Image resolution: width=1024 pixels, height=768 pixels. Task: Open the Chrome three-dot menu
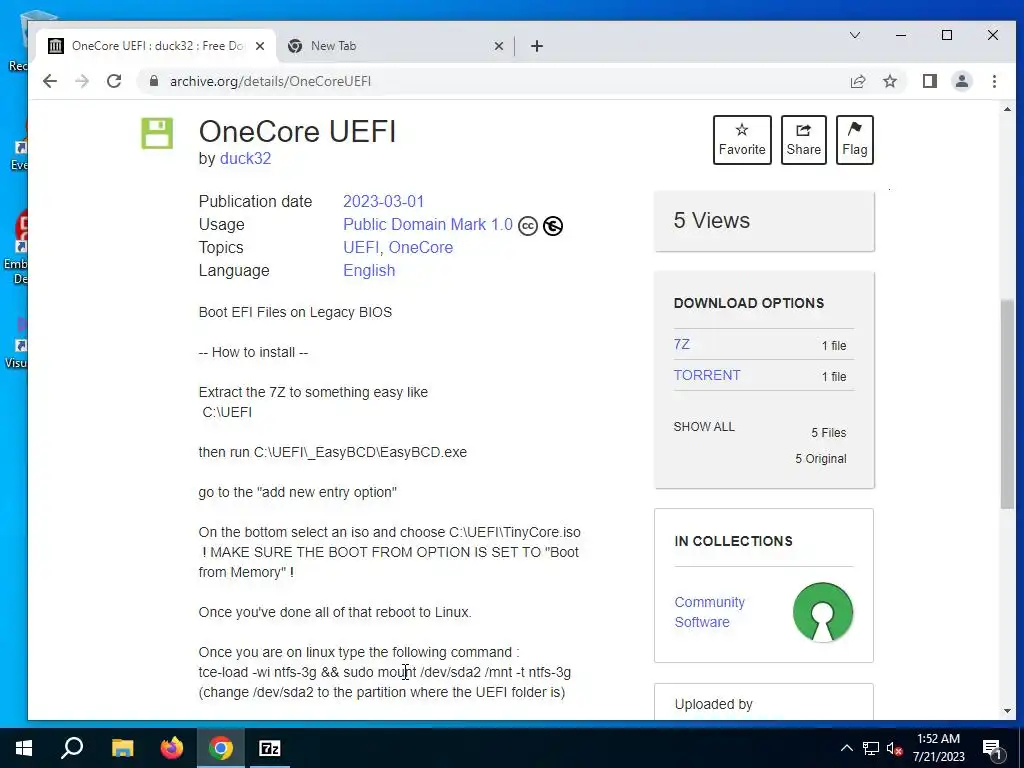995,81
